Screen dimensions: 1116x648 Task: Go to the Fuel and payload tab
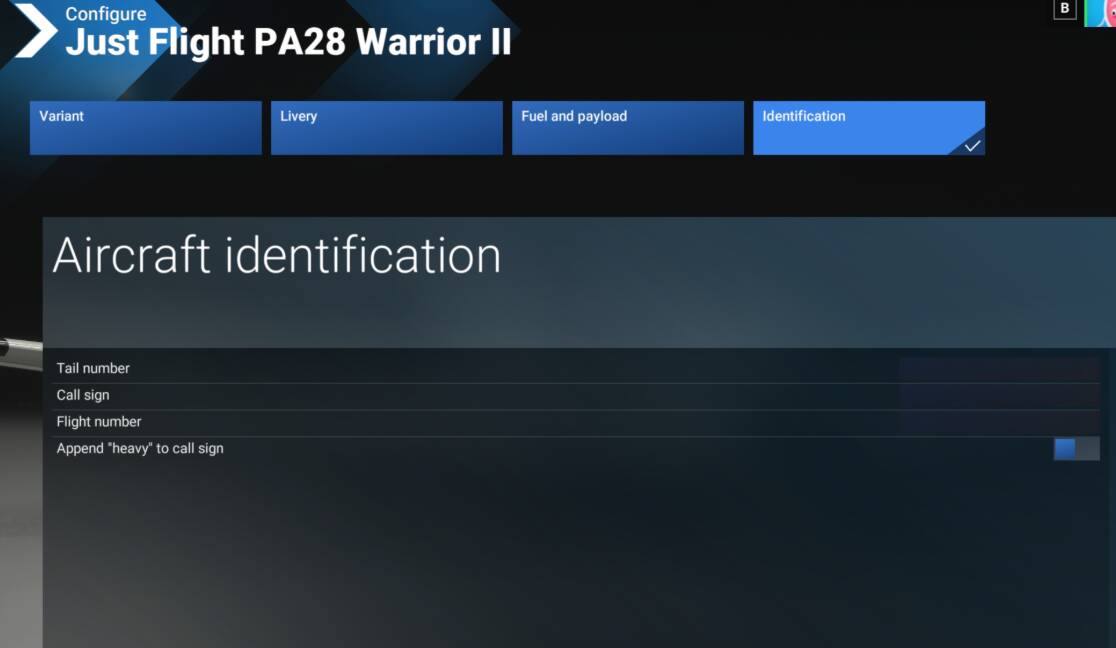point(627,128)
